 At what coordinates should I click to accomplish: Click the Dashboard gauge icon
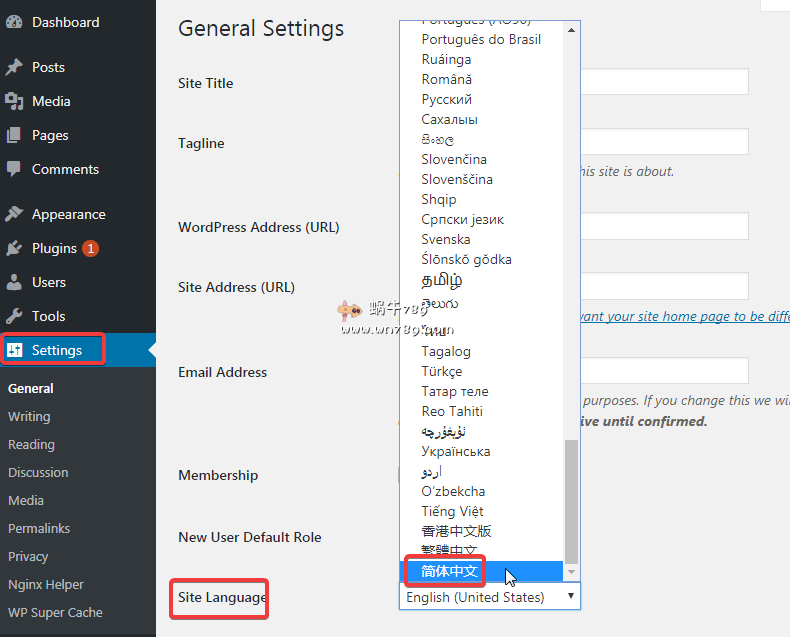coord(15,22)
